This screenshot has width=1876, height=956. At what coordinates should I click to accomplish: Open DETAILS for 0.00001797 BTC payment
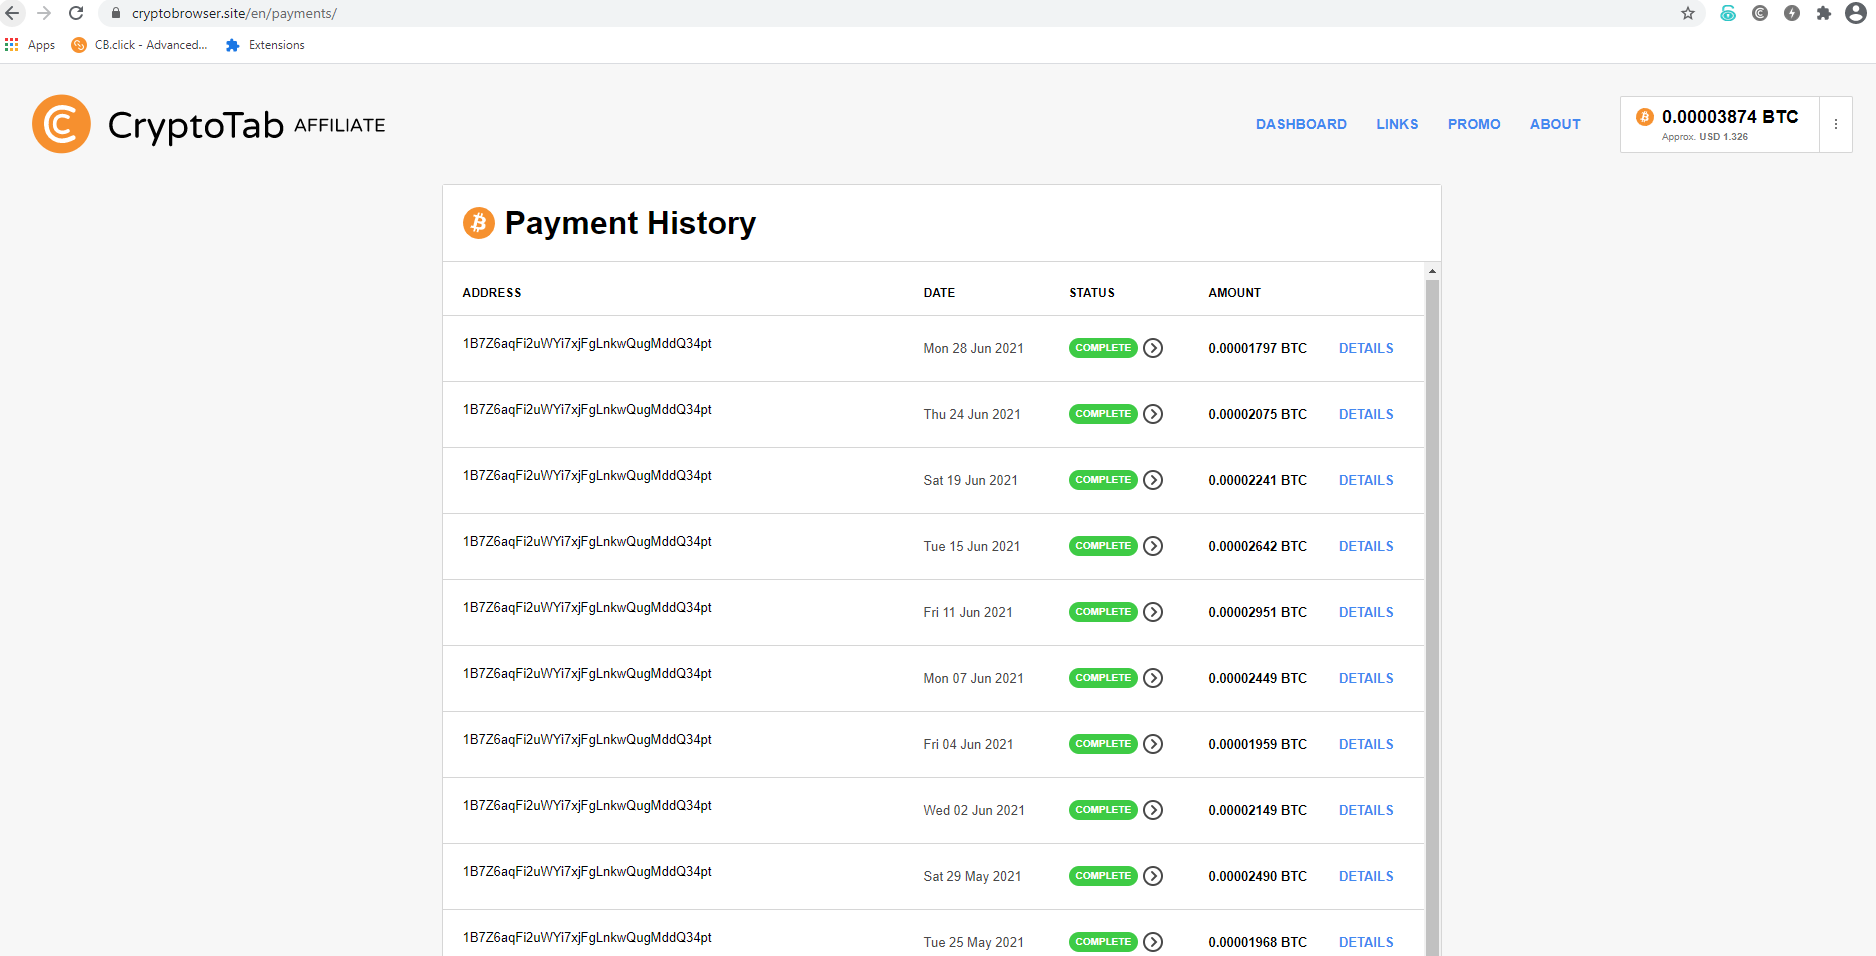click(x=1366, y=348)
